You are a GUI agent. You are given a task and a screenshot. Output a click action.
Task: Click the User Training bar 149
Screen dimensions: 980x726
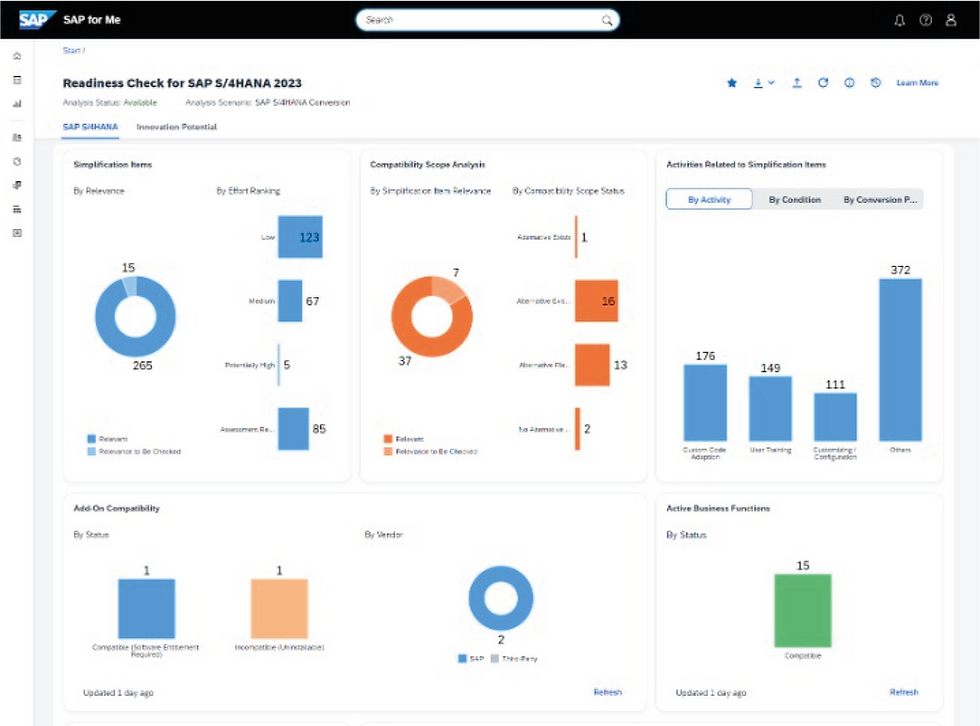(x=770, y=409)
